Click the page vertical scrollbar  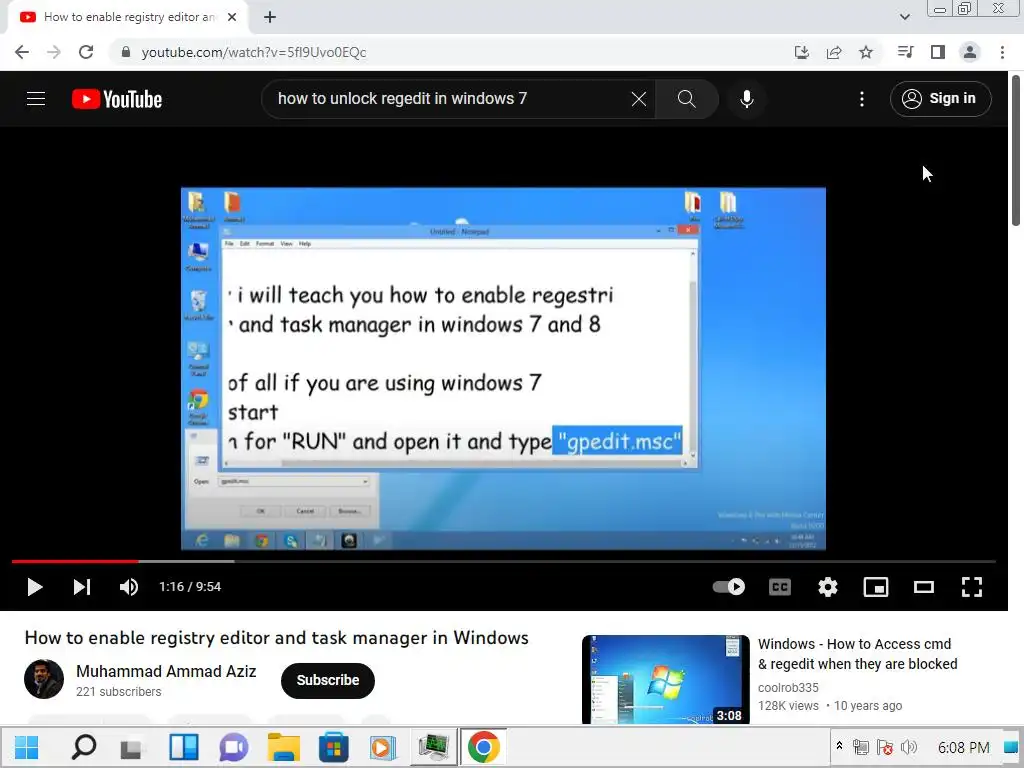coord(1016,150)
